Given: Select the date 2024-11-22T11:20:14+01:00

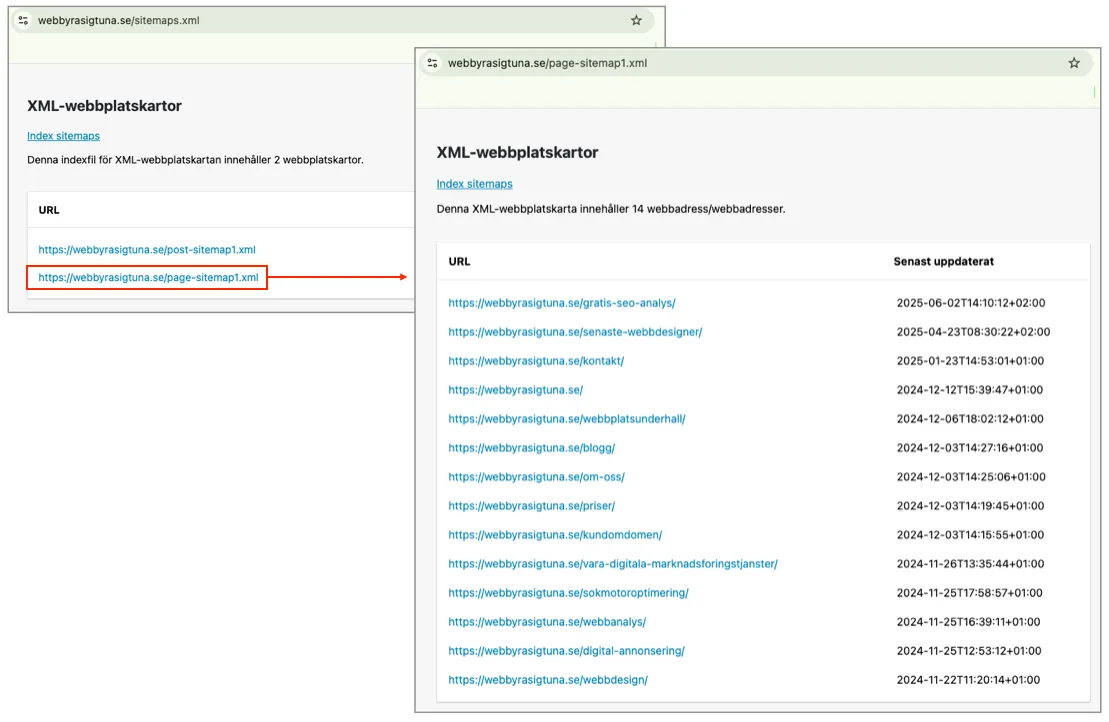Looking at the screenshot, I should (x=968, y=680).
